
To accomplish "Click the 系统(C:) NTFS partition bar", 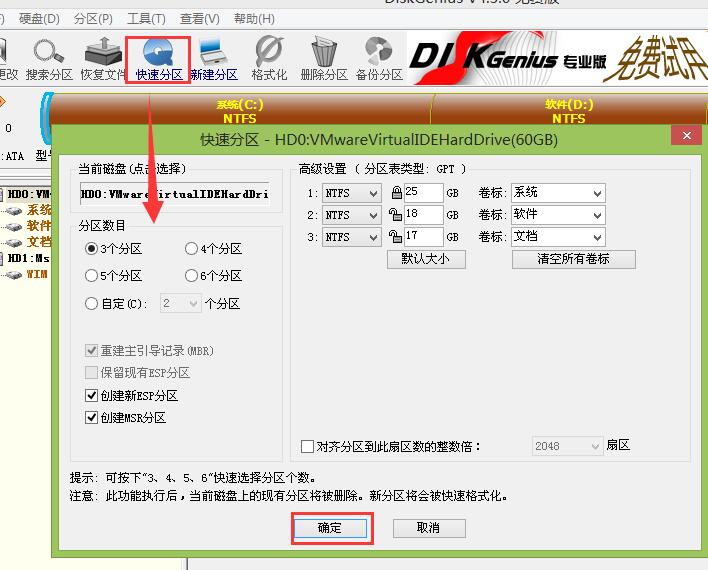I will click(240, 111).
